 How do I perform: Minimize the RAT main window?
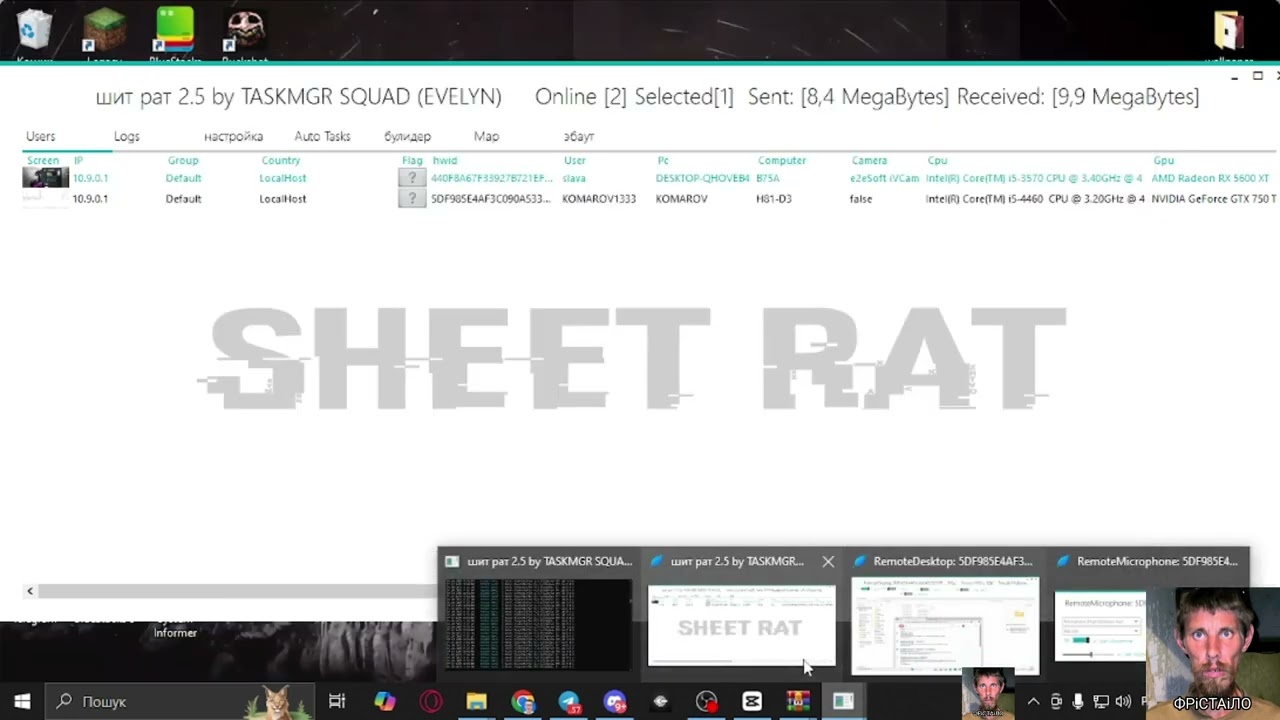pyautogui.click(x=1233, y=76)
